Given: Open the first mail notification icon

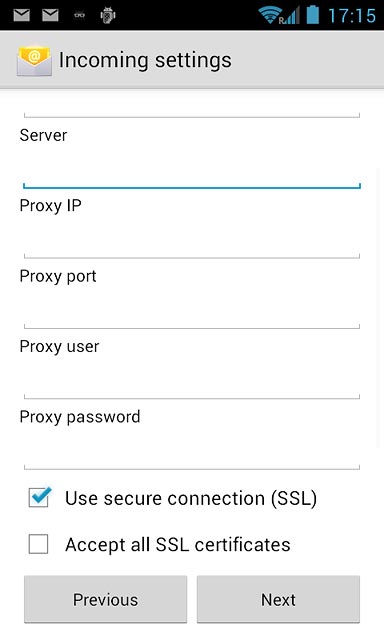Looking at the screenshot, I should pyautogui.click(x=22, y=16).
